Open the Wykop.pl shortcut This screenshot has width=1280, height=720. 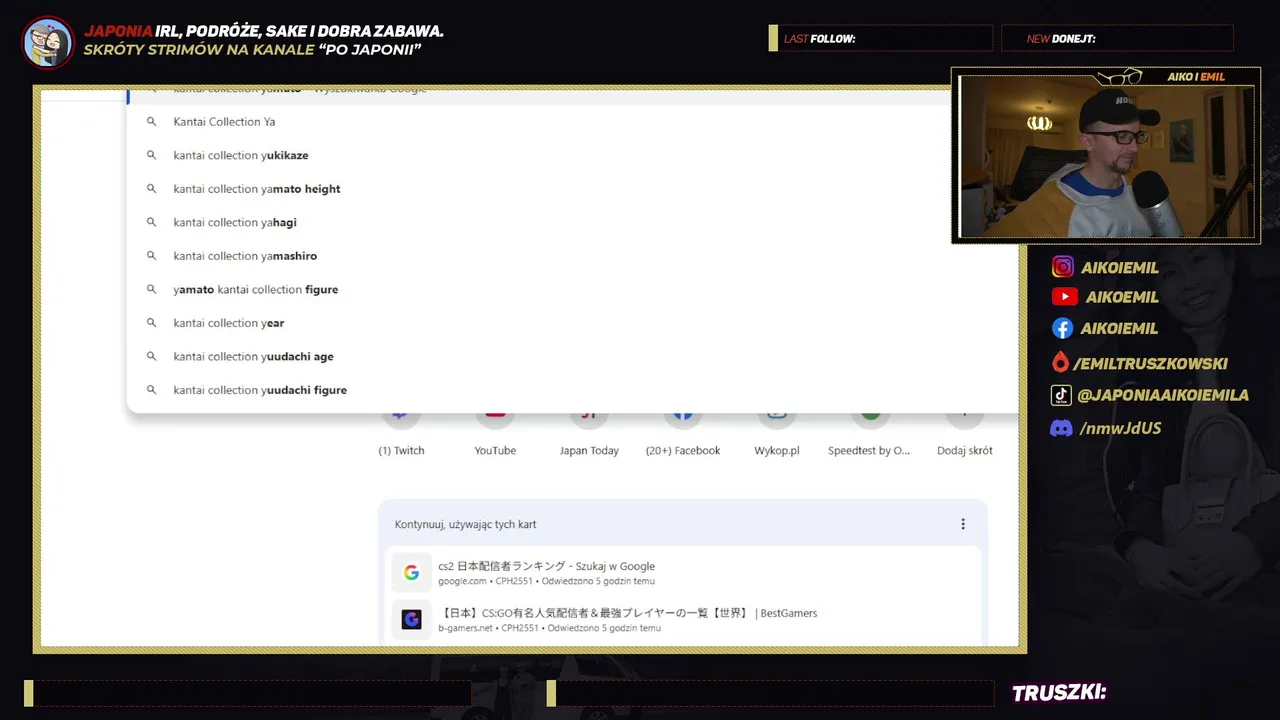[x=777, y=435]
